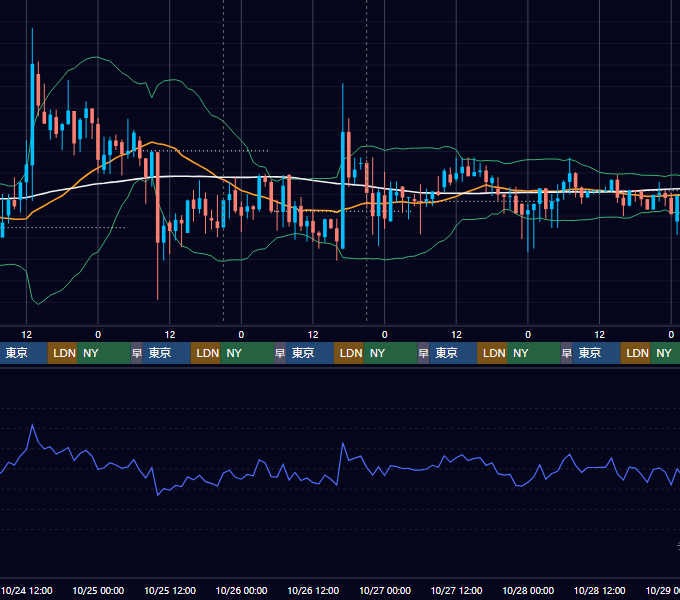Select the NY session block starting 10/27 evening

click(x=533, y=353)
